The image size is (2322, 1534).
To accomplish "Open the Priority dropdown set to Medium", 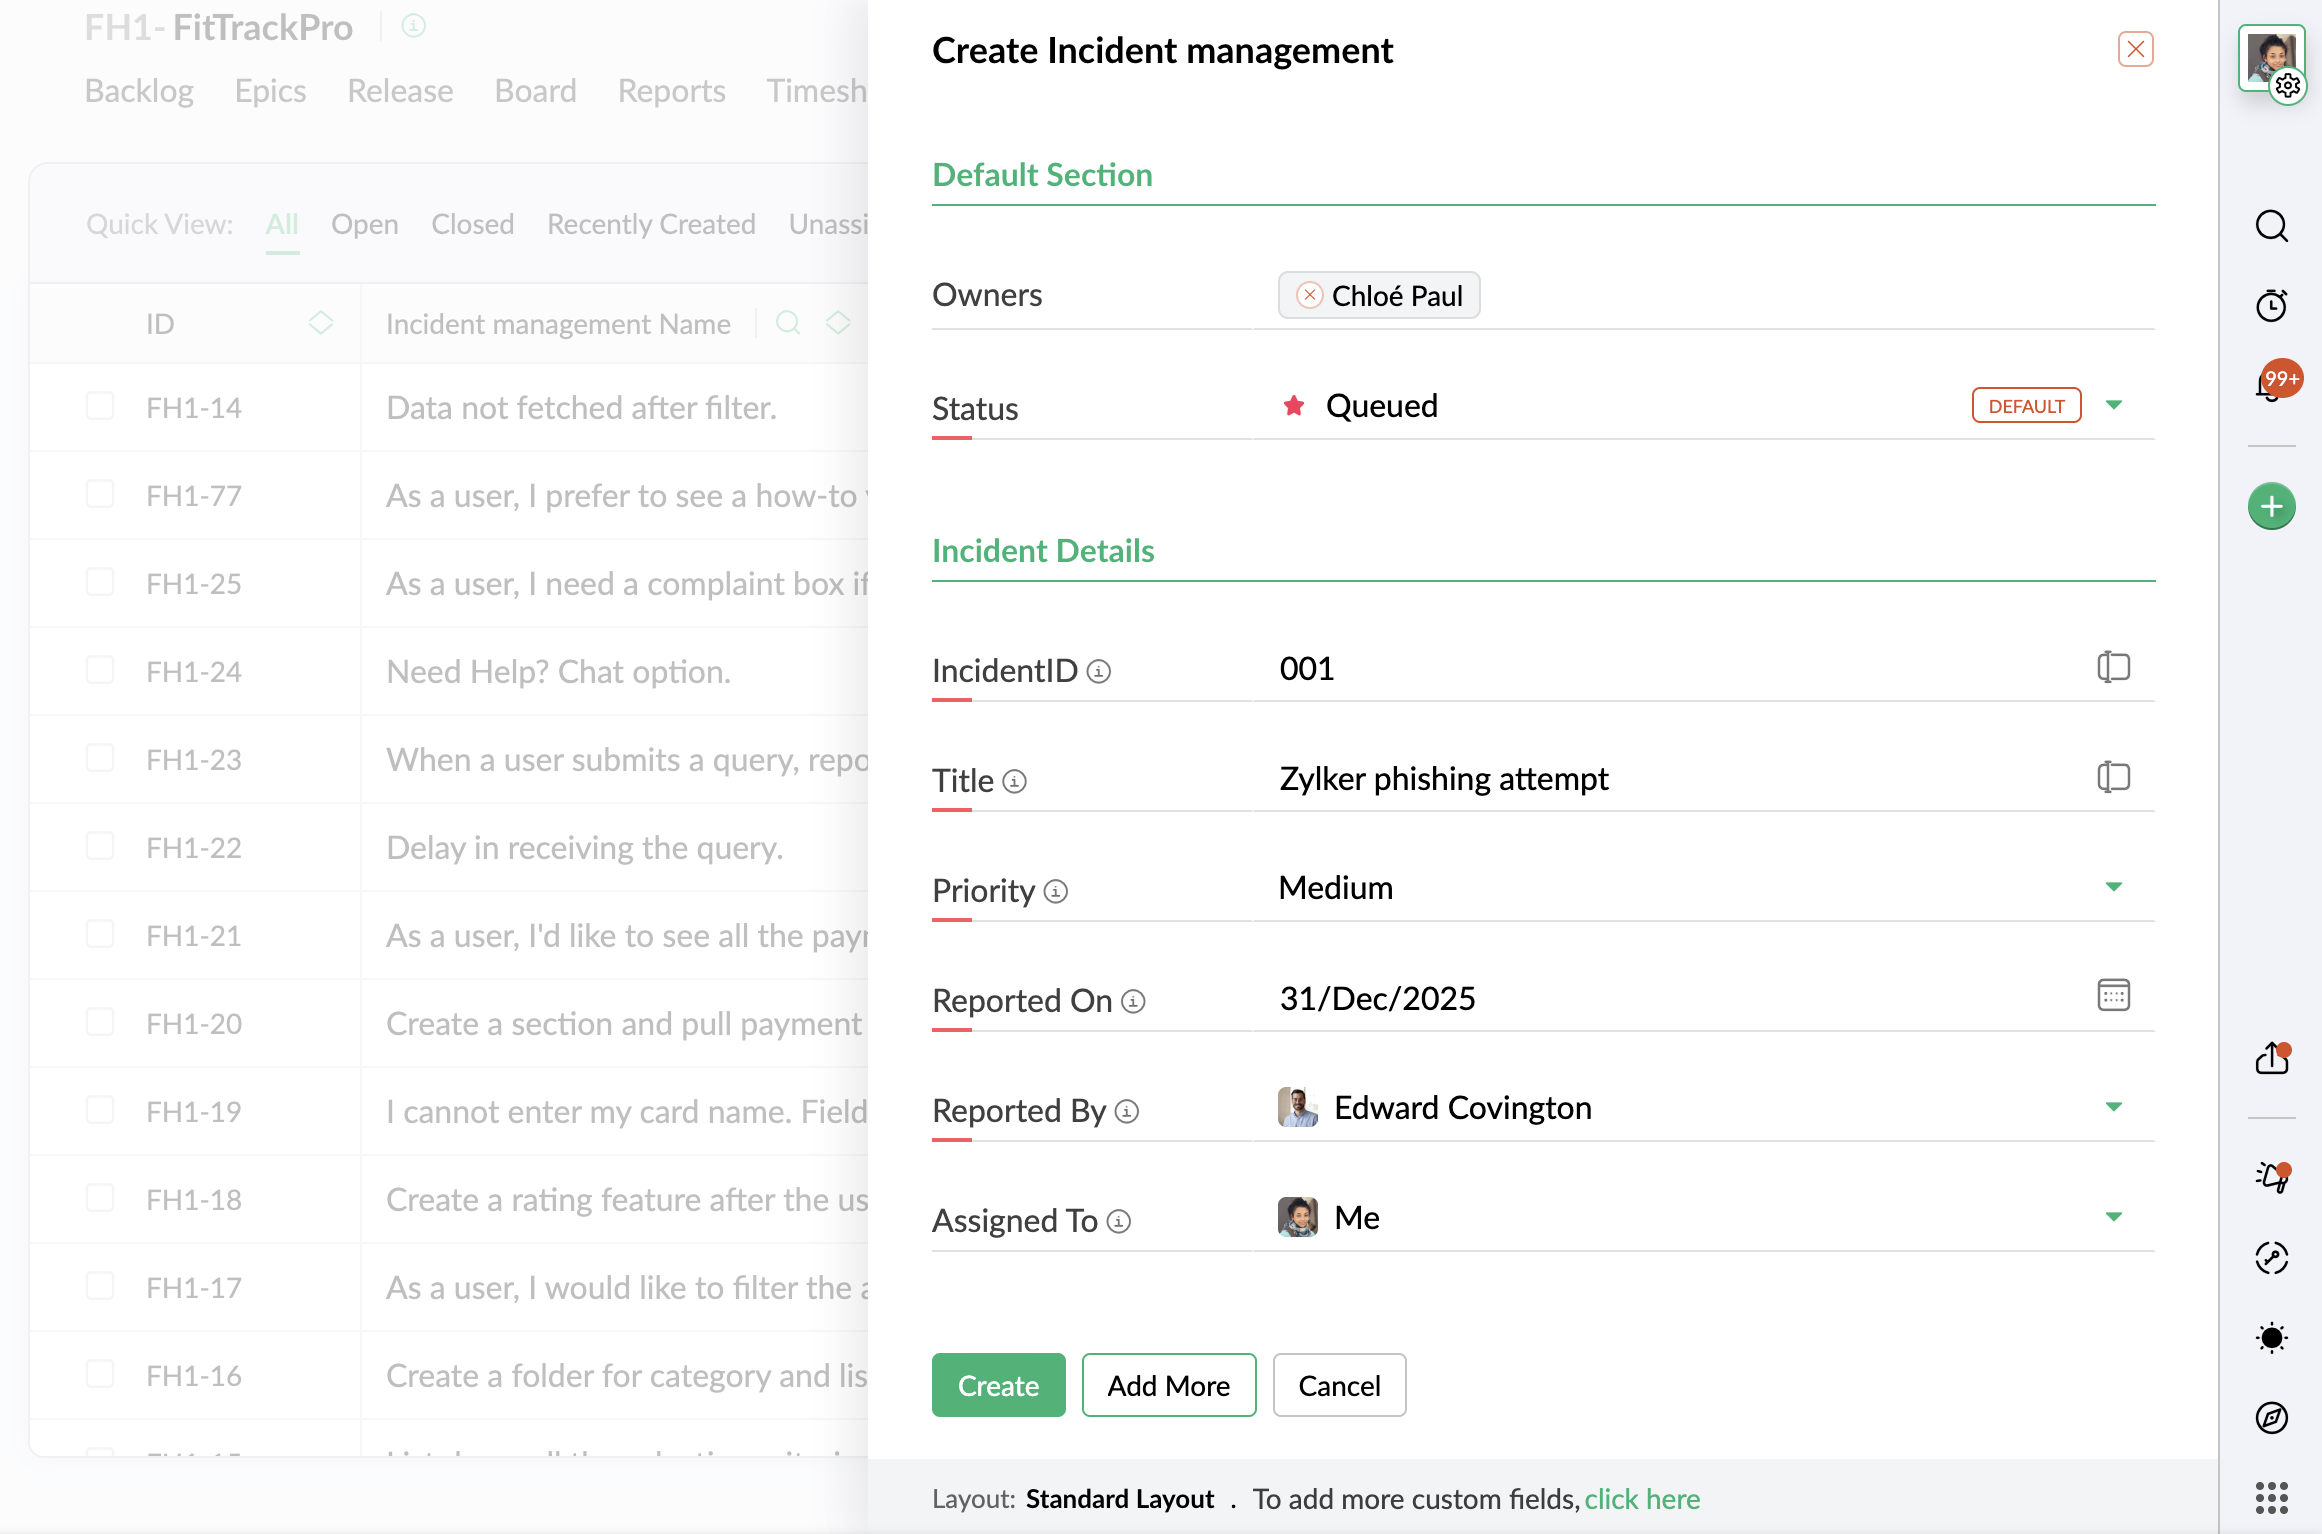I will 2113,888.
